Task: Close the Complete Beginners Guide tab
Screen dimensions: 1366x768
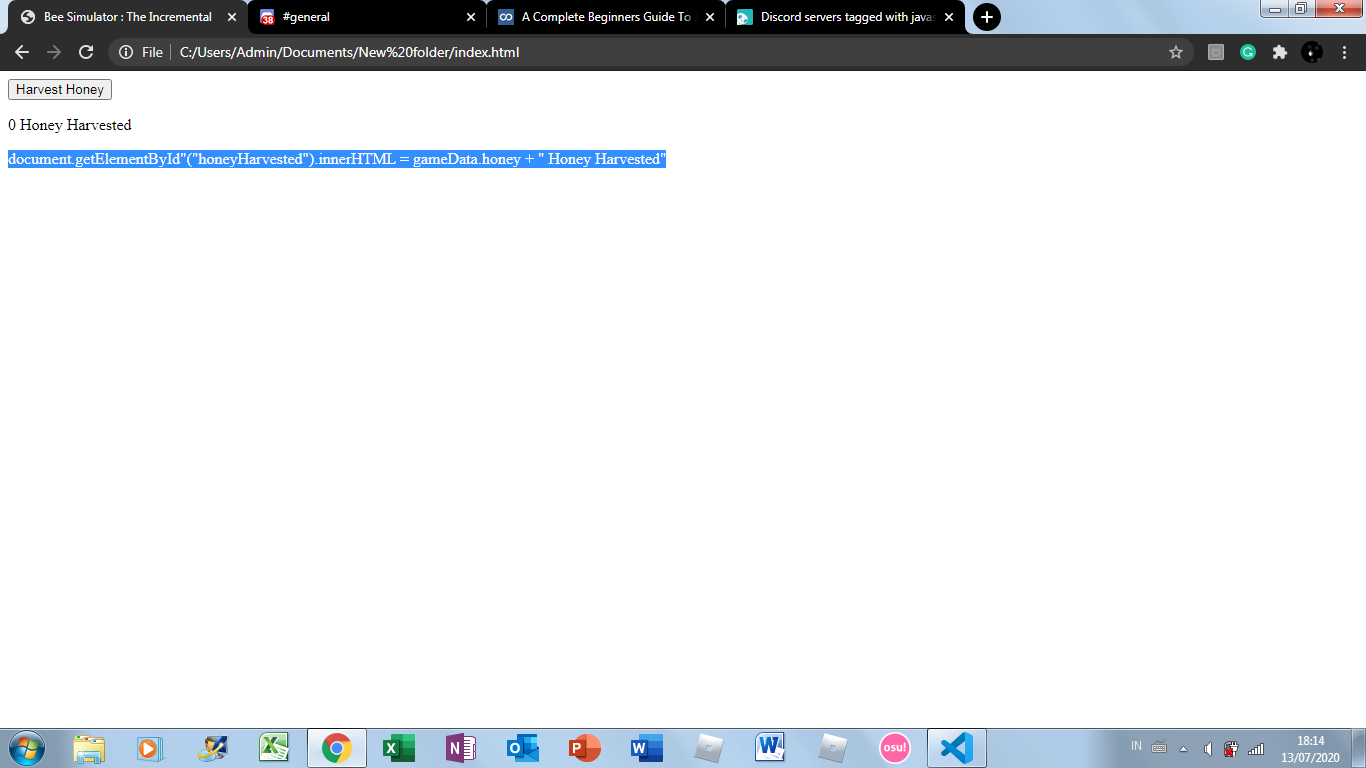Action: click(x=710, y=17)
